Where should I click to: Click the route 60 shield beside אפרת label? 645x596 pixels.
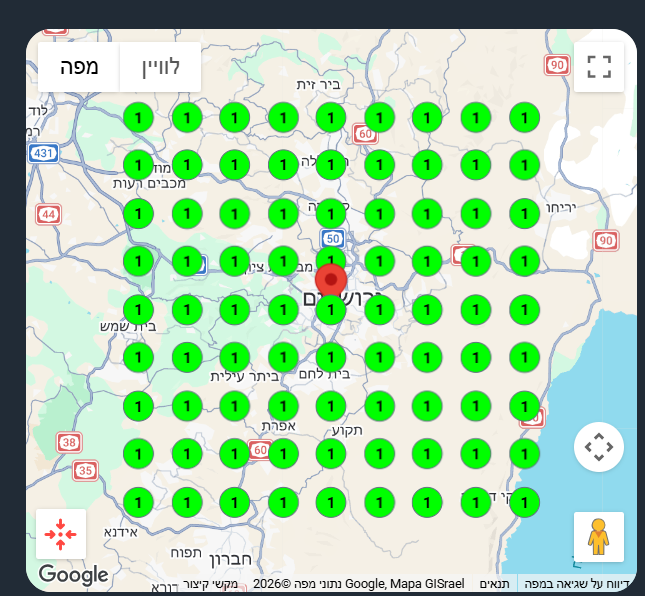[260, 450]
